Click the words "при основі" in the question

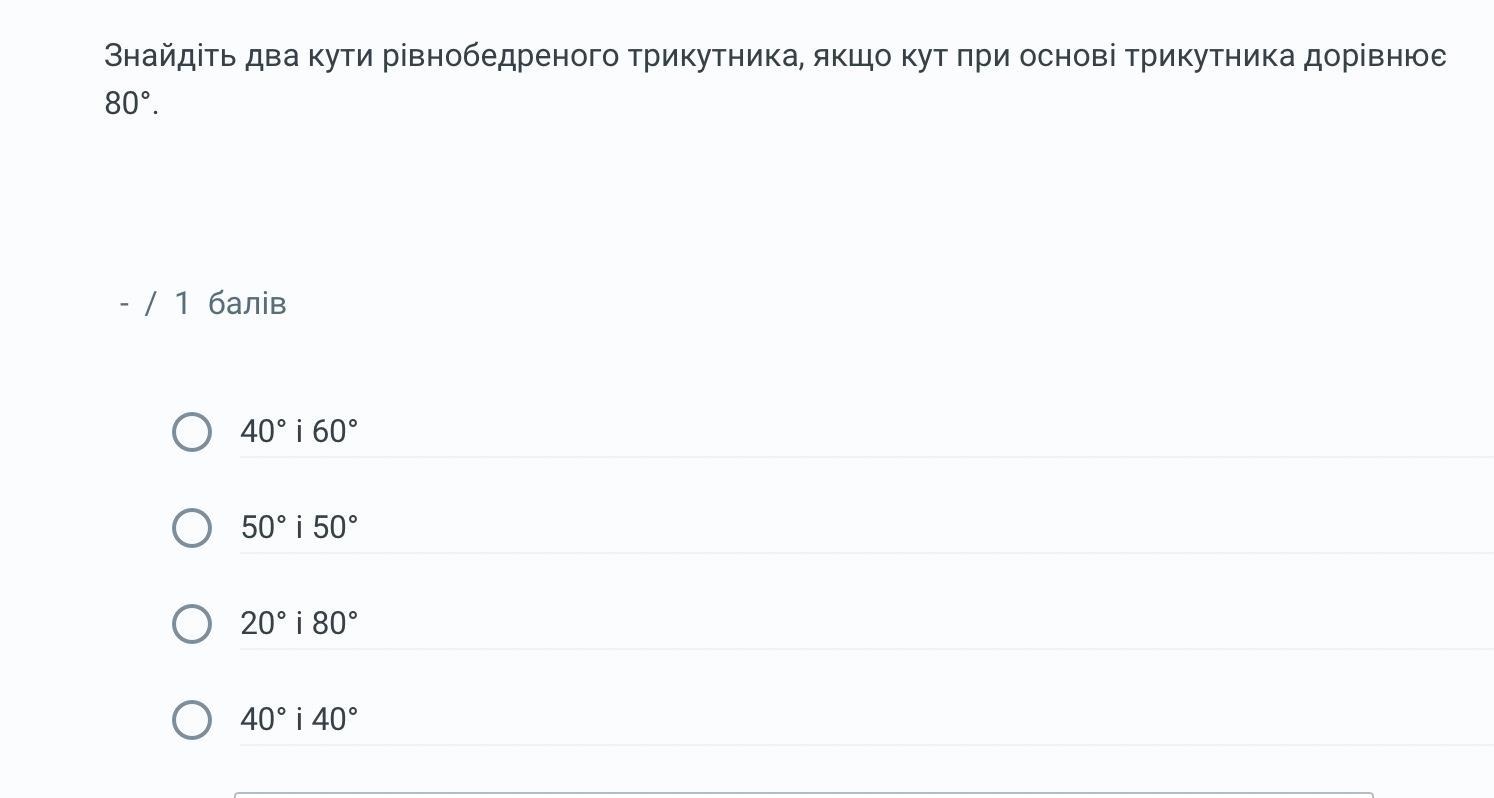click(x=1034, y=56)
